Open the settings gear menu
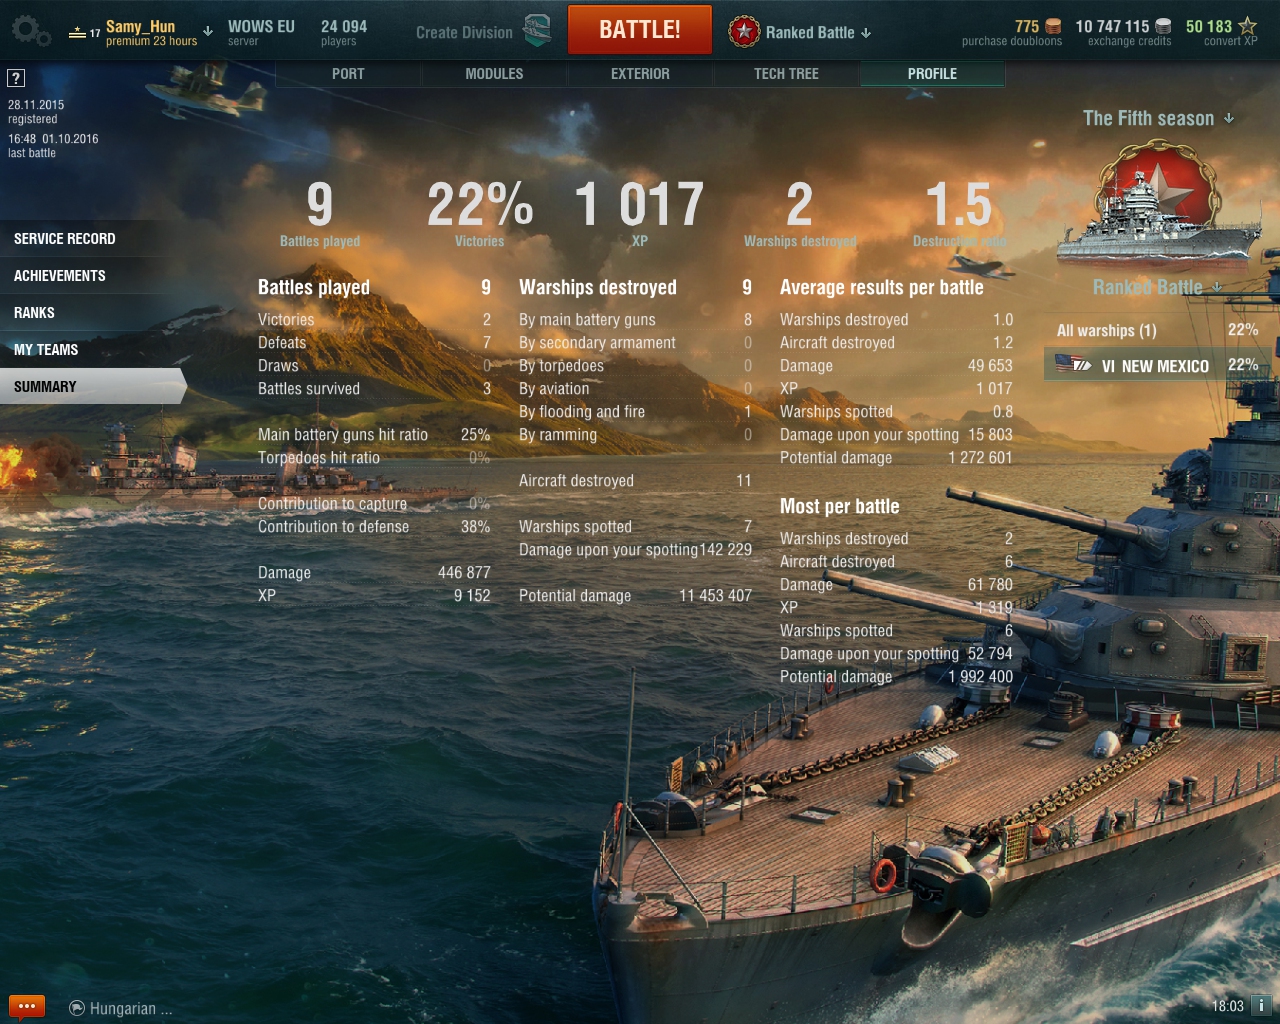 pyautogui.click(x=30, y=31)
